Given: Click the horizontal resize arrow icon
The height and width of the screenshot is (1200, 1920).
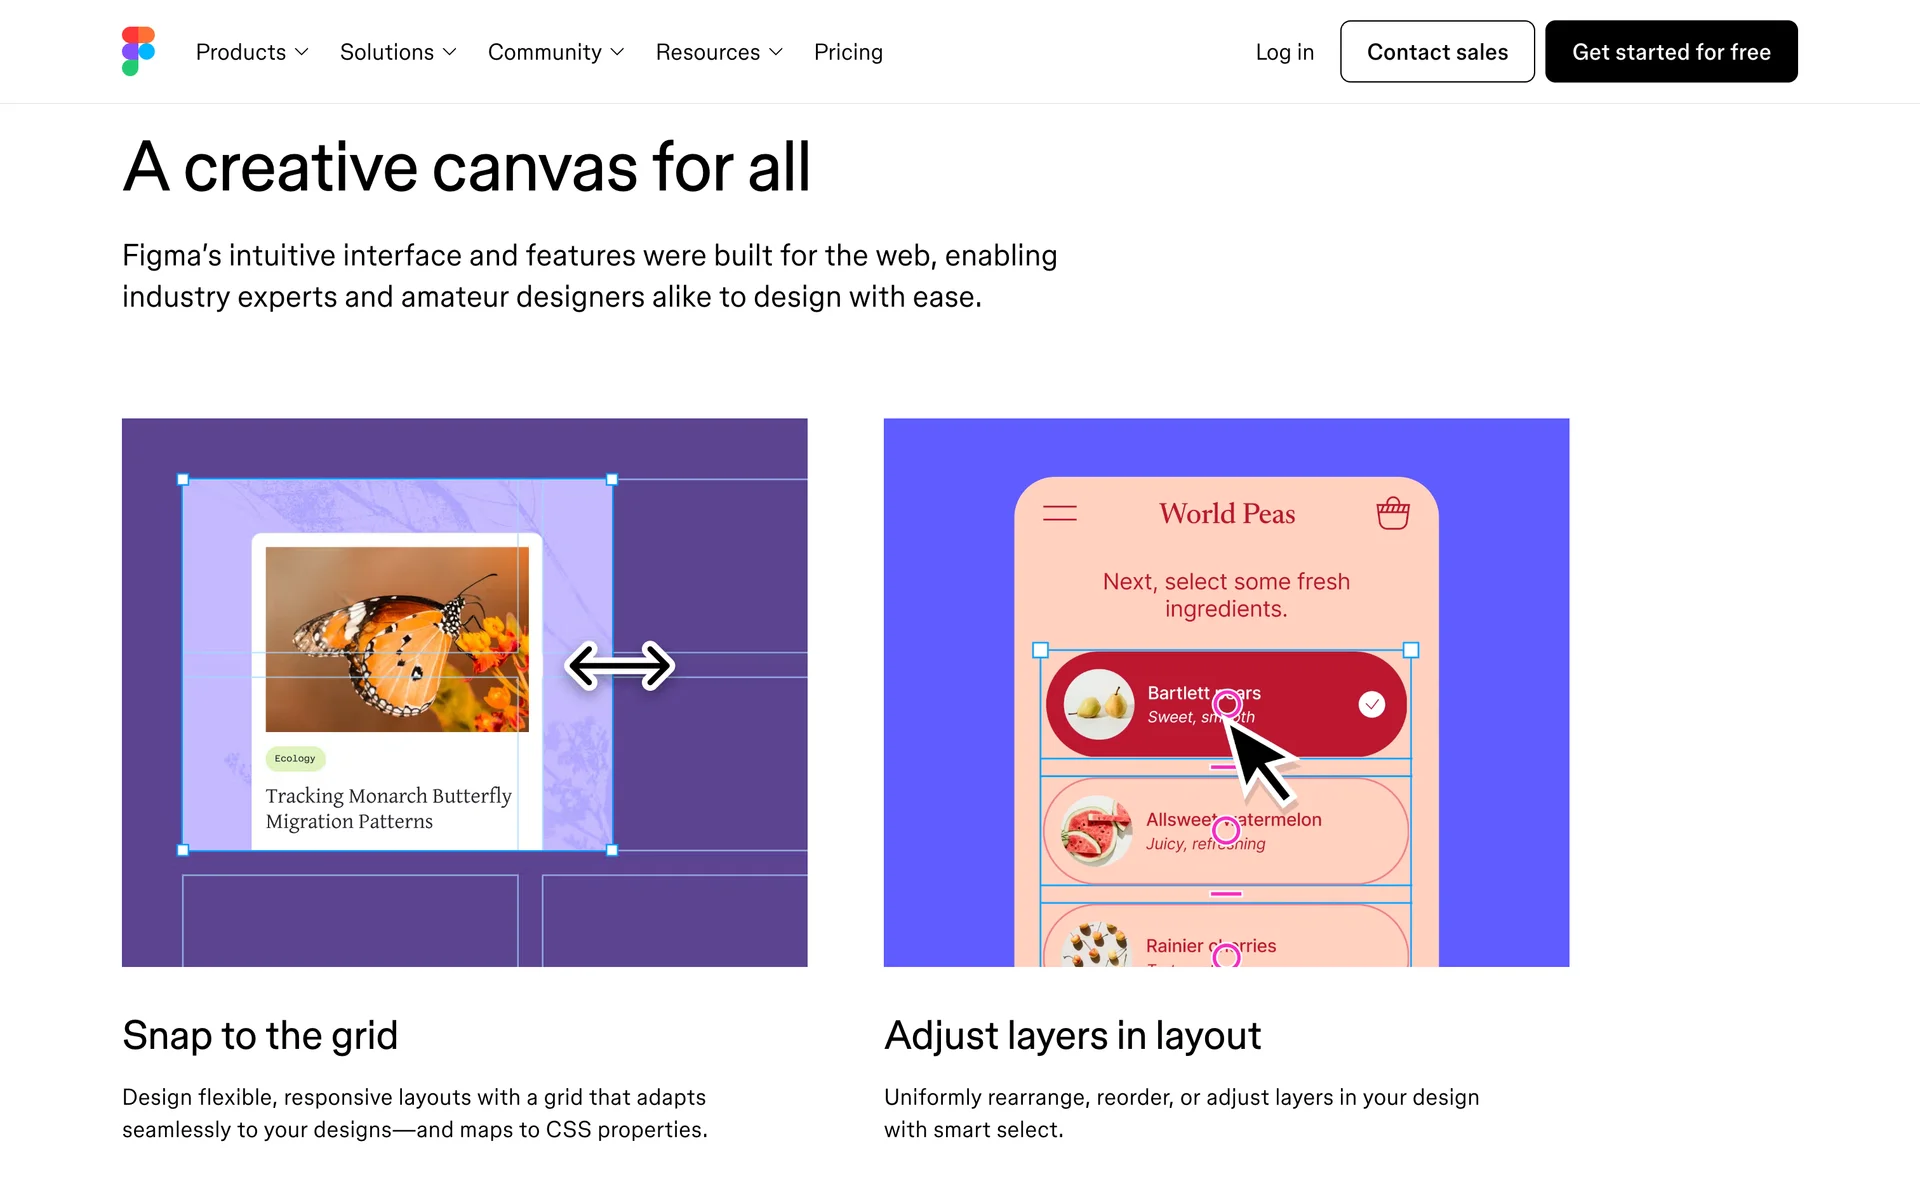Looking at the screenshot, I should pyautogui.click(x=620, y=666).
